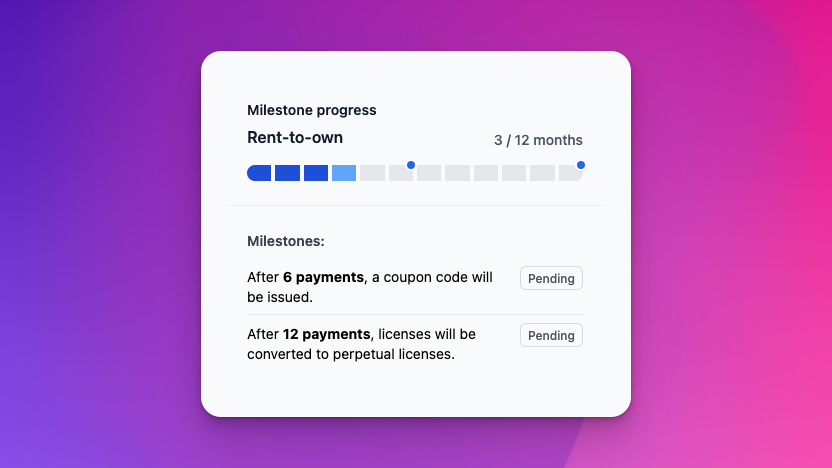Click the "Rent-to-own" heading

[295, 138]
